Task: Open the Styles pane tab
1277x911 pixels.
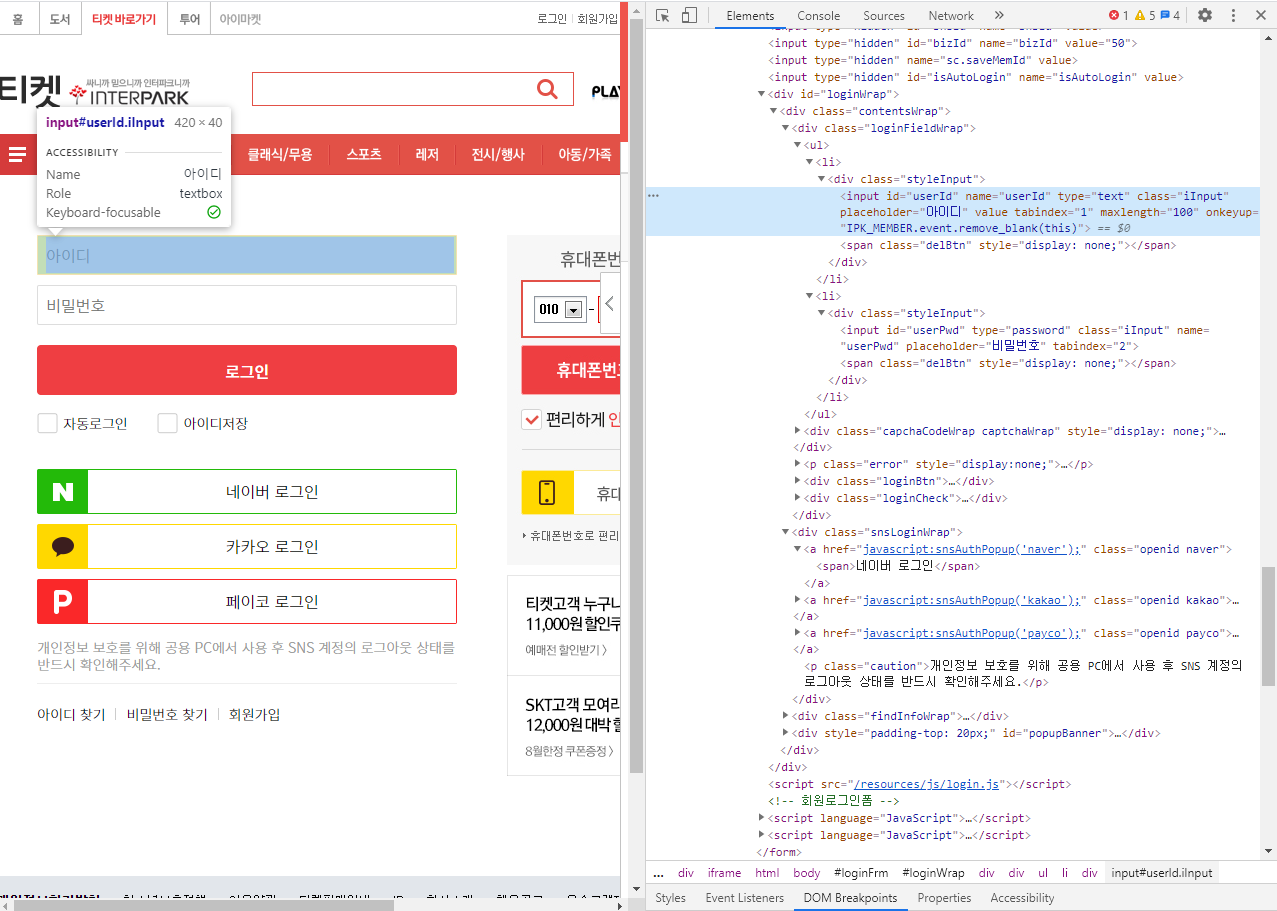Action: click(x=671, y=898)
